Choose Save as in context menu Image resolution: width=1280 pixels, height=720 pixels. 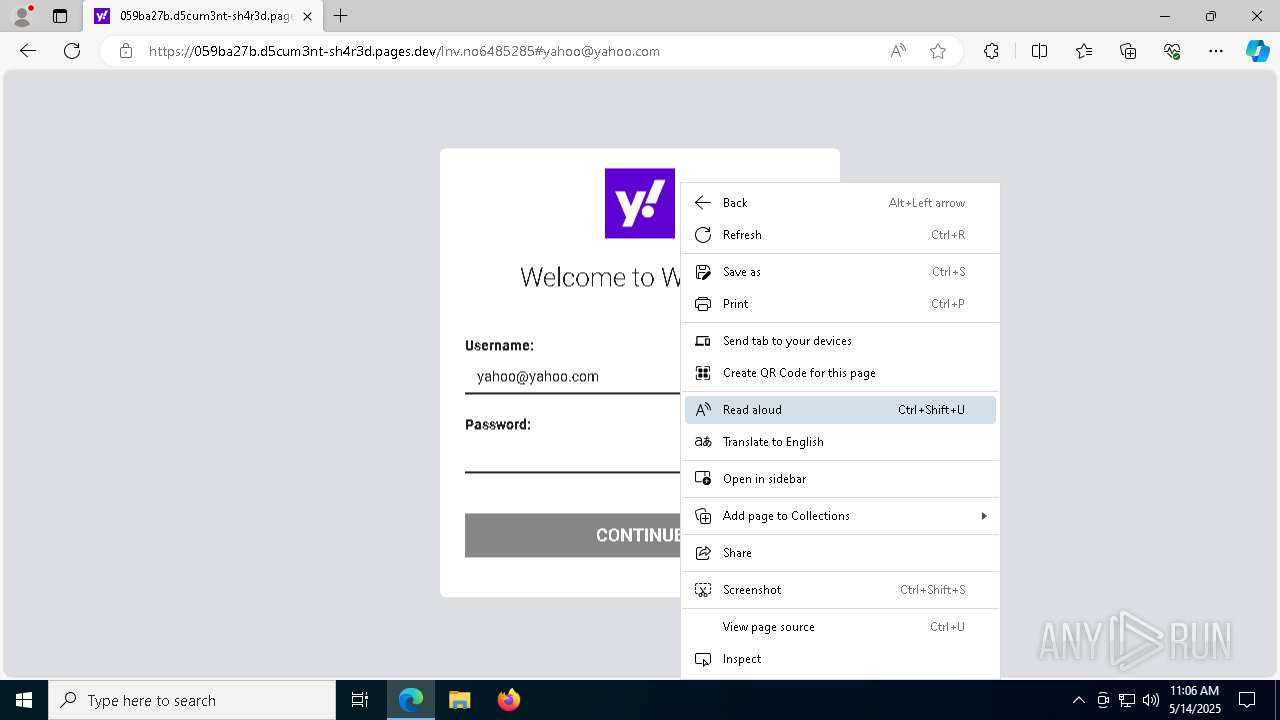(x=840, y=272)
